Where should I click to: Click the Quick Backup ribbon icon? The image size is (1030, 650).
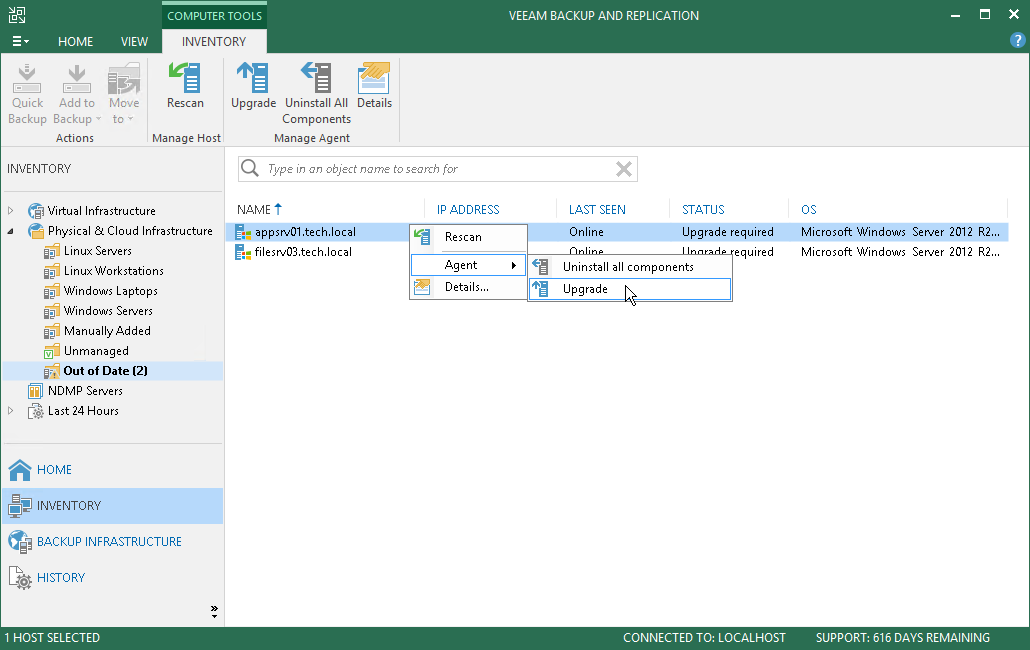point(27,78)
